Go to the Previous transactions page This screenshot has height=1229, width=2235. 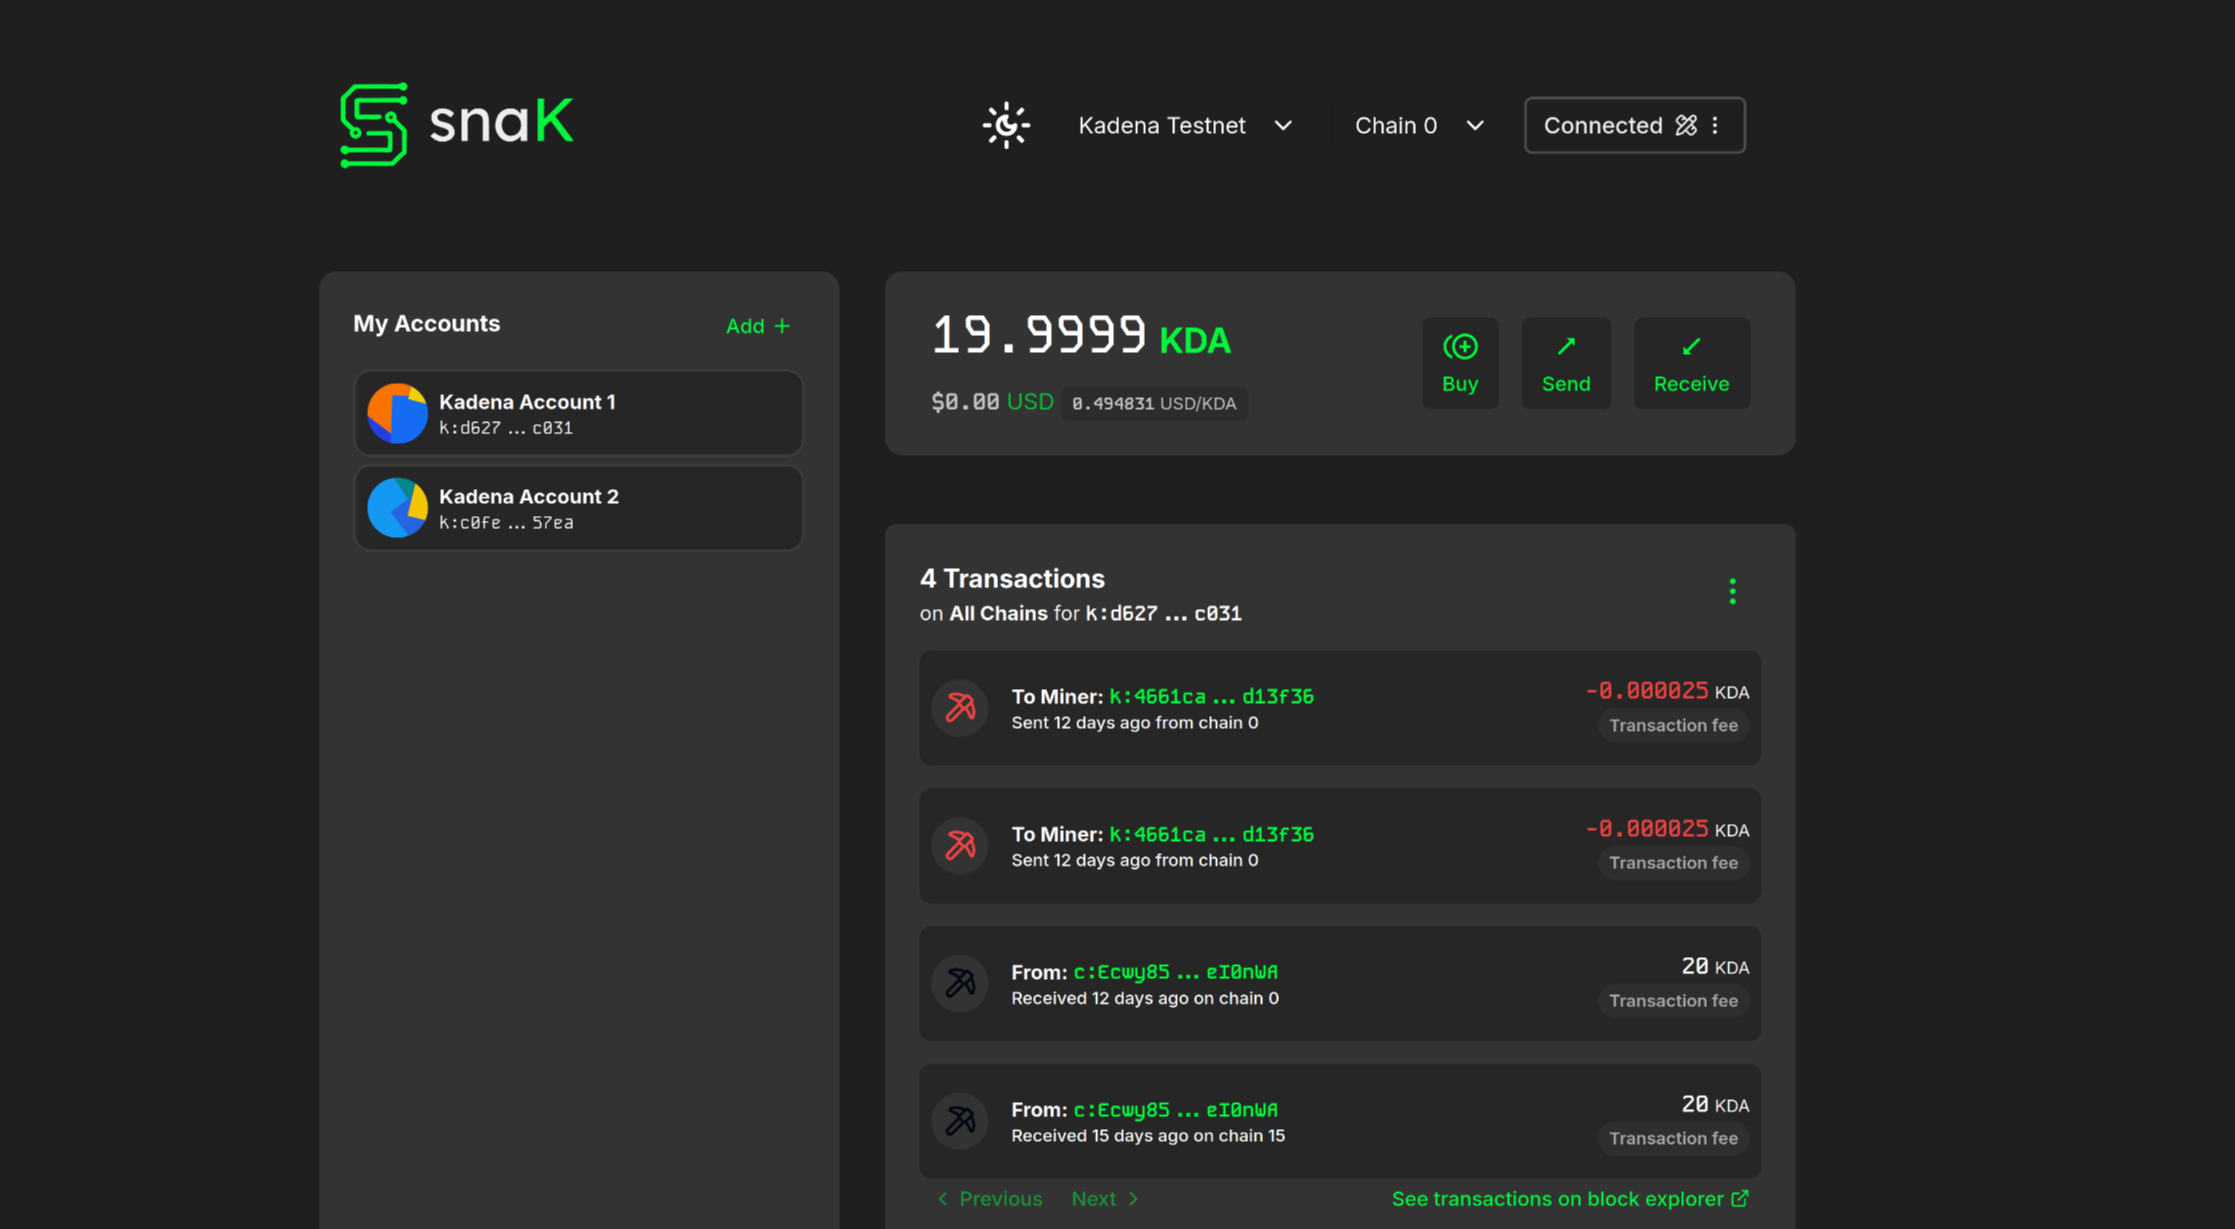tap(990, 1198)
